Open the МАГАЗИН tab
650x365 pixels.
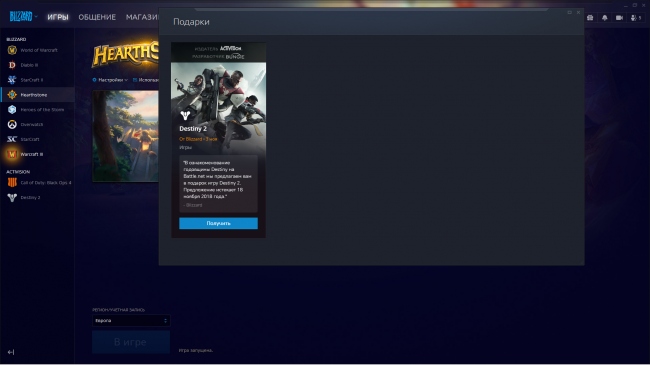pos(142,17)
